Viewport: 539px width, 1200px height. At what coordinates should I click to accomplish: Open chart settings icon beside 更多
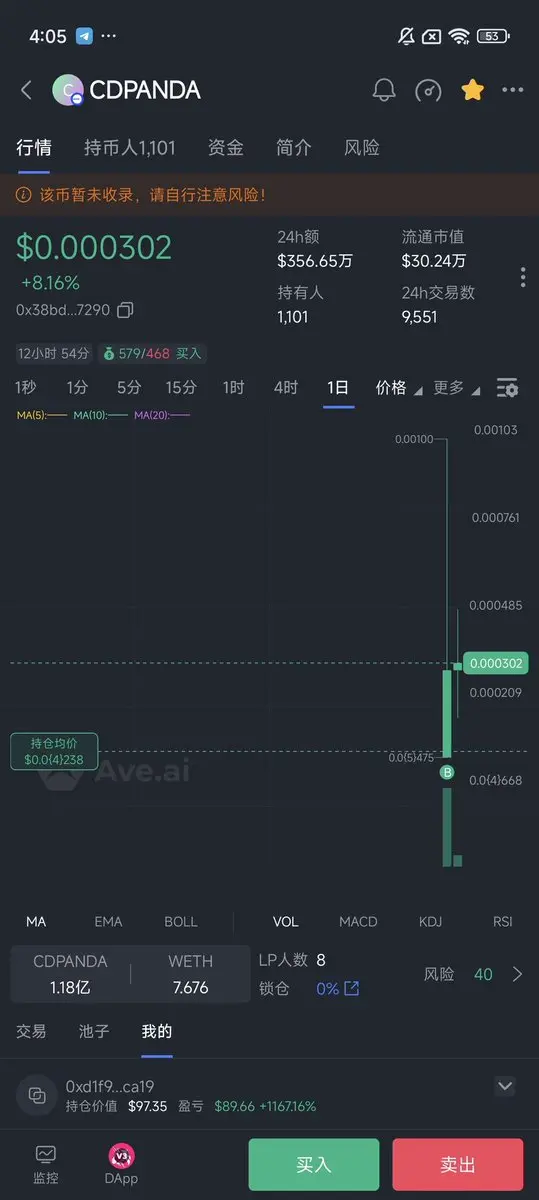pyautogui.click(x=507, y=388)
